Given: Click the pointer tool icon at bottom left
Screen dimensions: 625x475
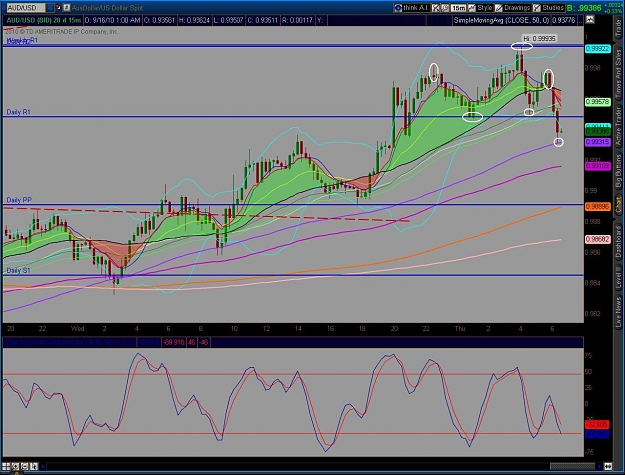Looking at the screenshot, I should [34, 466].
